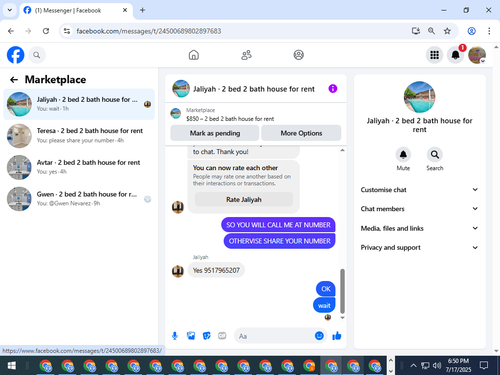Choose a sticker icon

207,336
